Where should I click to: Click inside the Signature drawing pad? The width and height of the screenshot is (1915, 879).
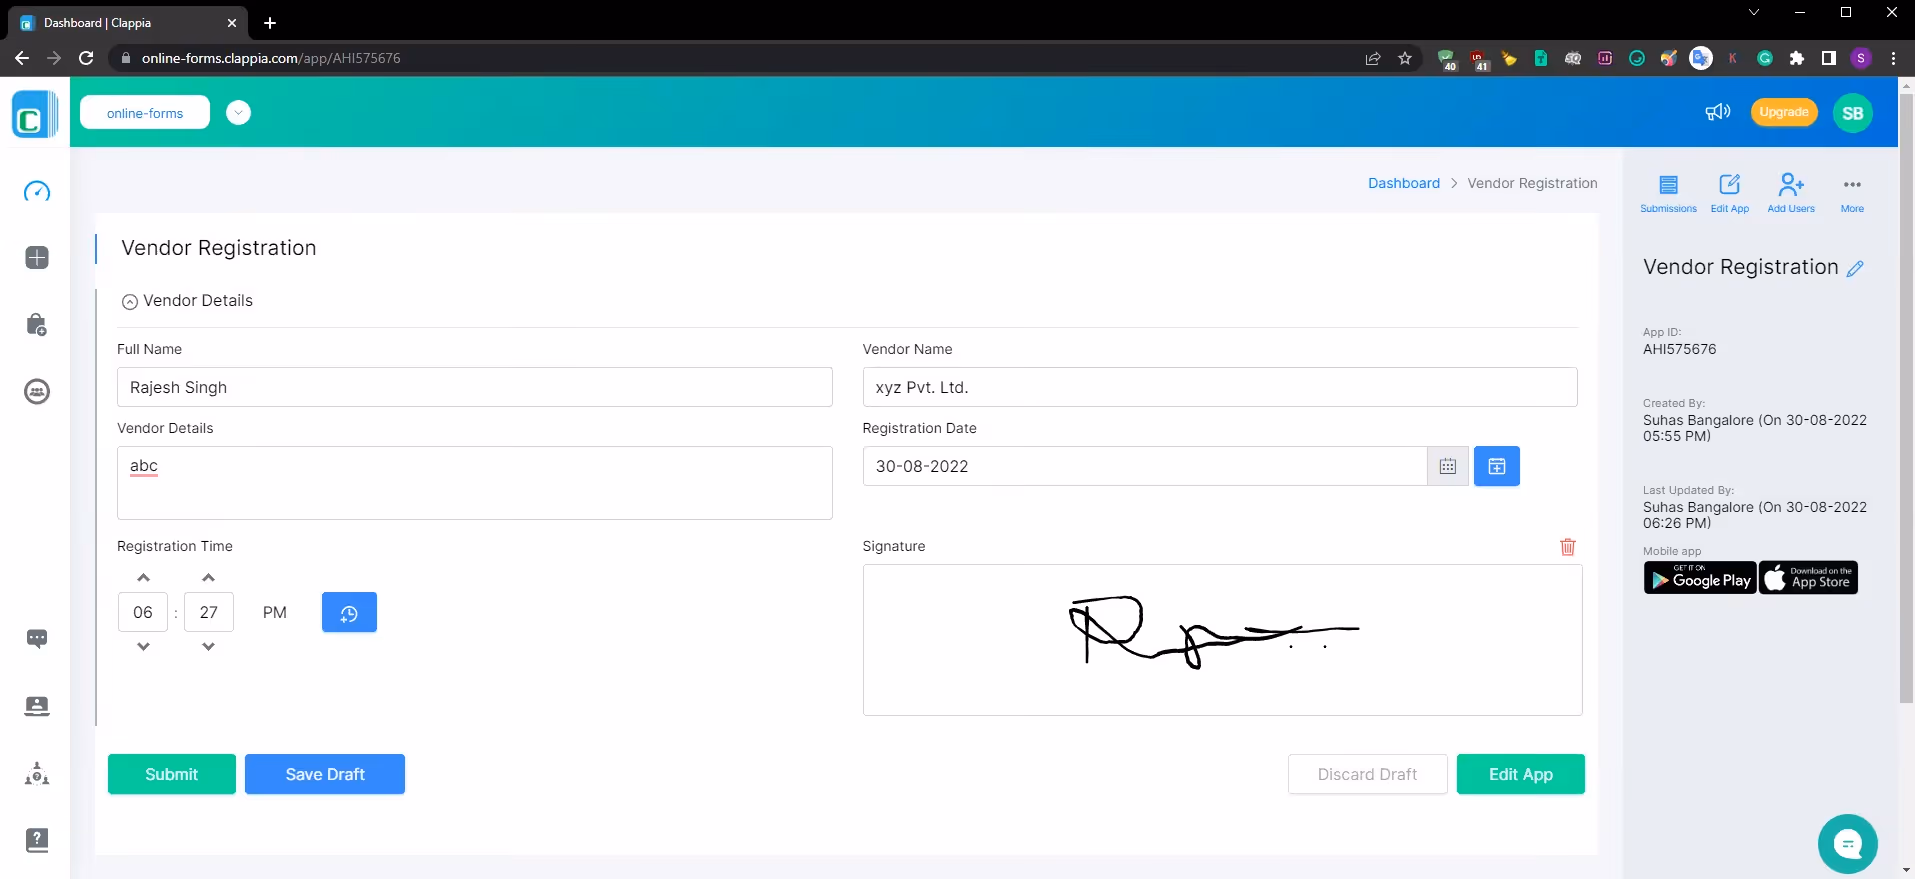1222,640
